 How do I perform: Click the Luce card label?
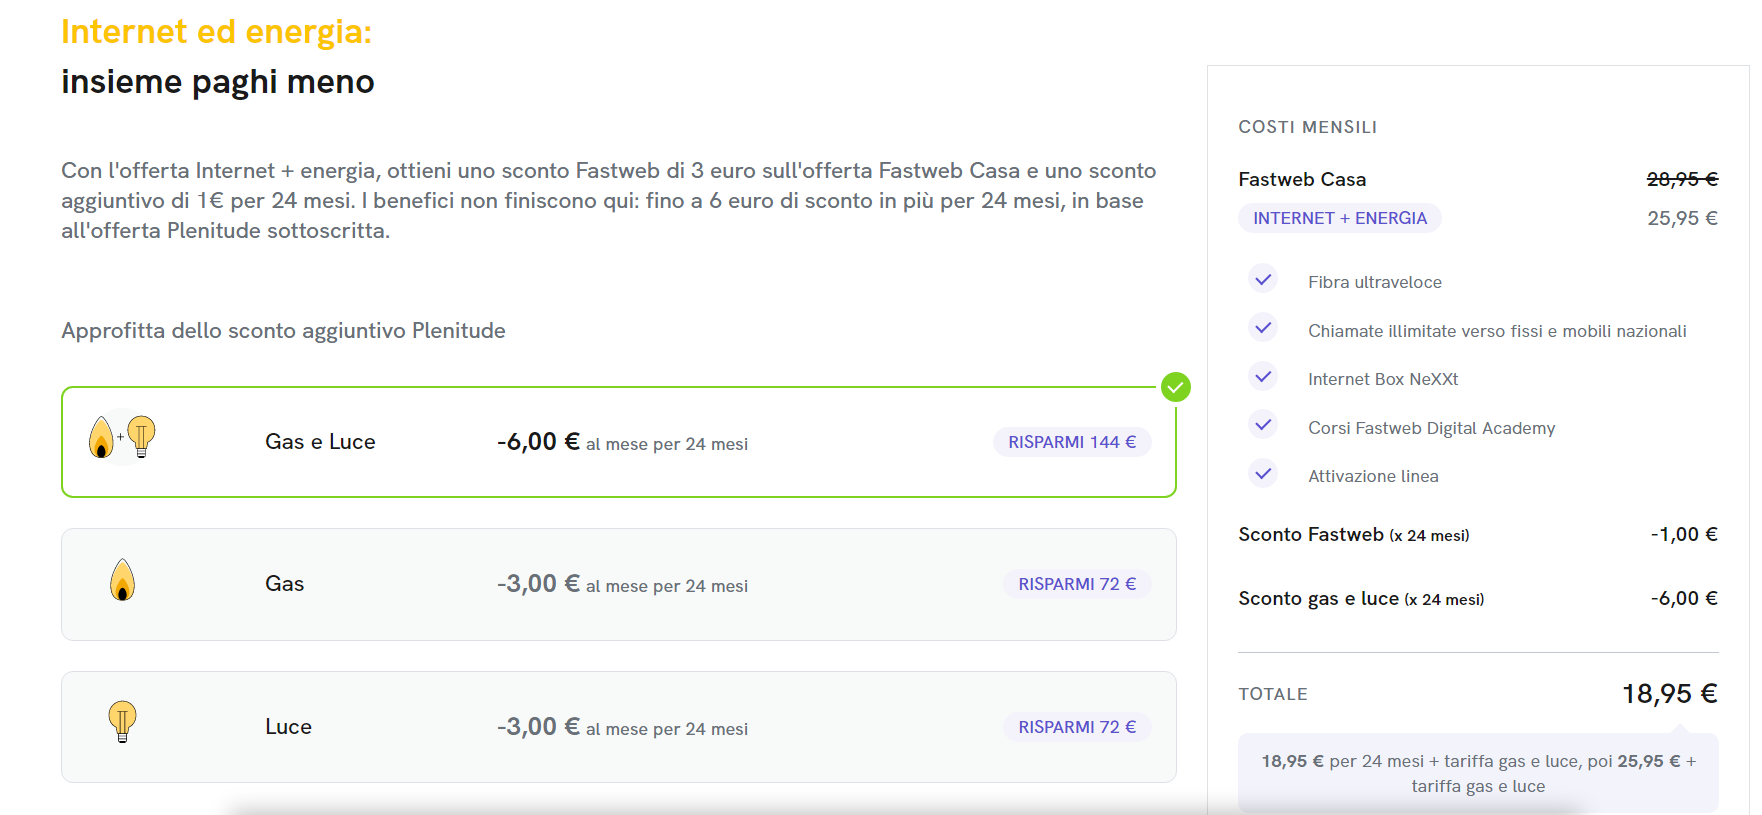[x=288, y=727]
